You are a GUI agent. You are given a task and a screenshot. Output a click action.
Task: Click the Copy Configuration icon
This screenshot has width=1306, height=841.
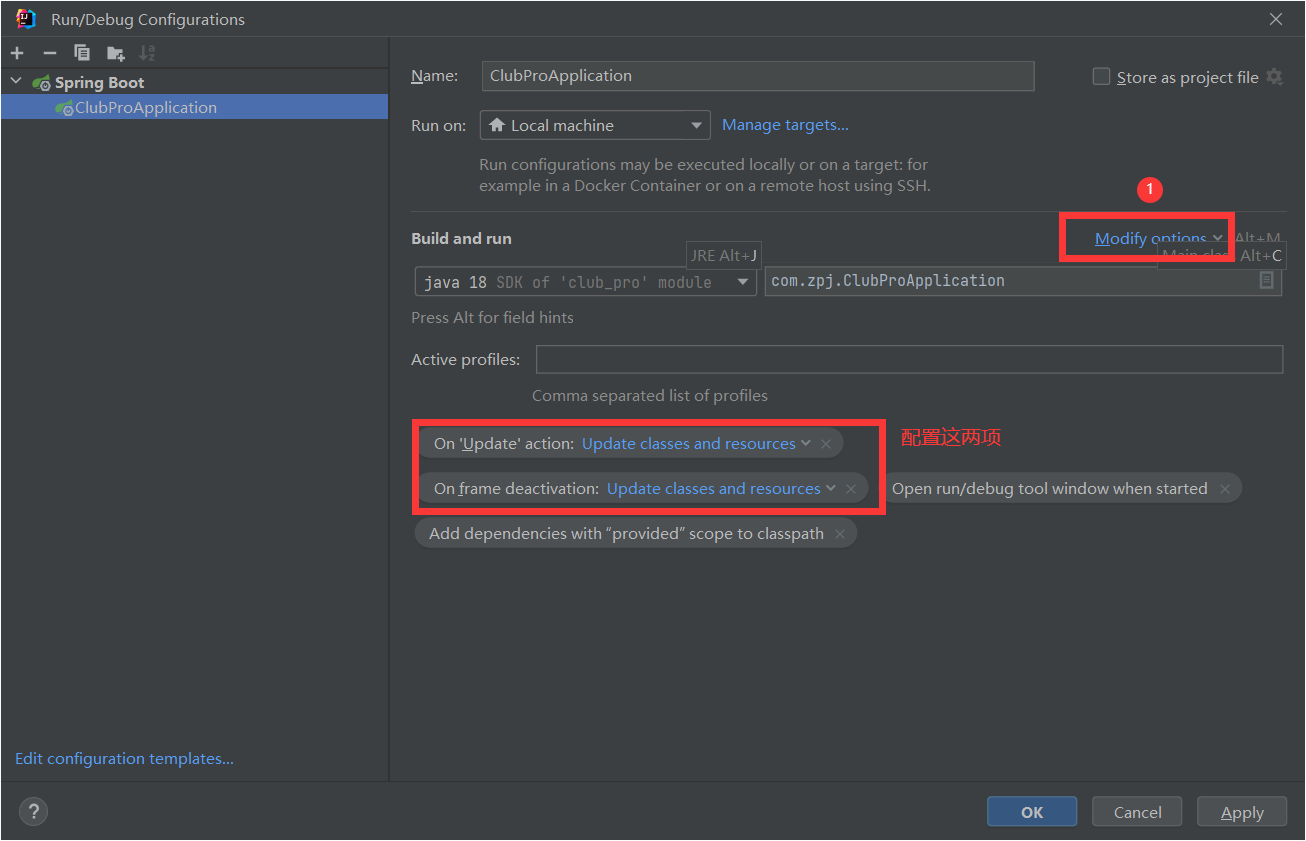click(x=82, y=53)
